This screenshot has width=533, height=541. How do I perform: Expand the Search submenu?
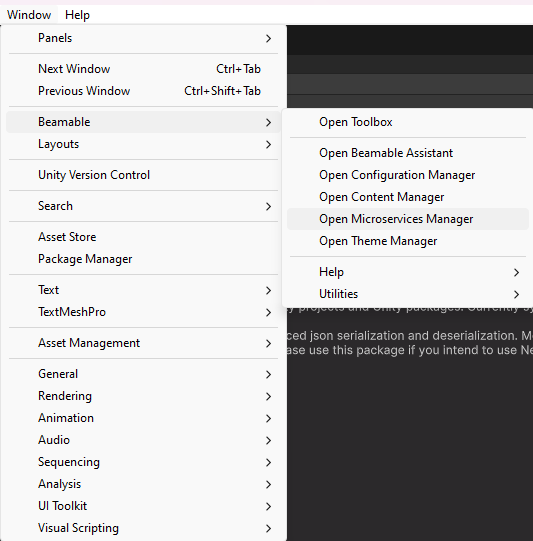tap(143, 206)
